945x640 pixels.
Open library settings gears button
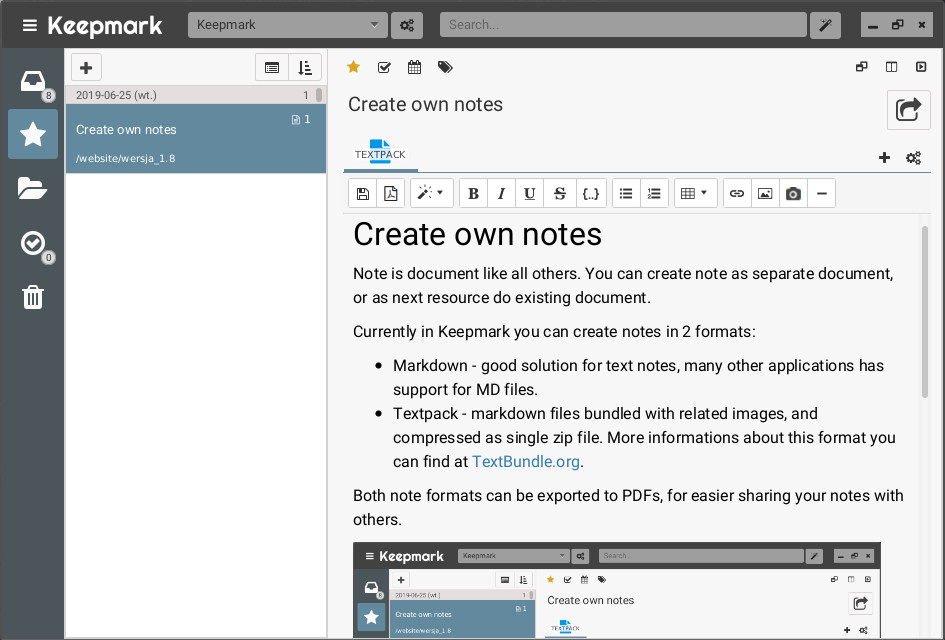click(x=407, y=25)
